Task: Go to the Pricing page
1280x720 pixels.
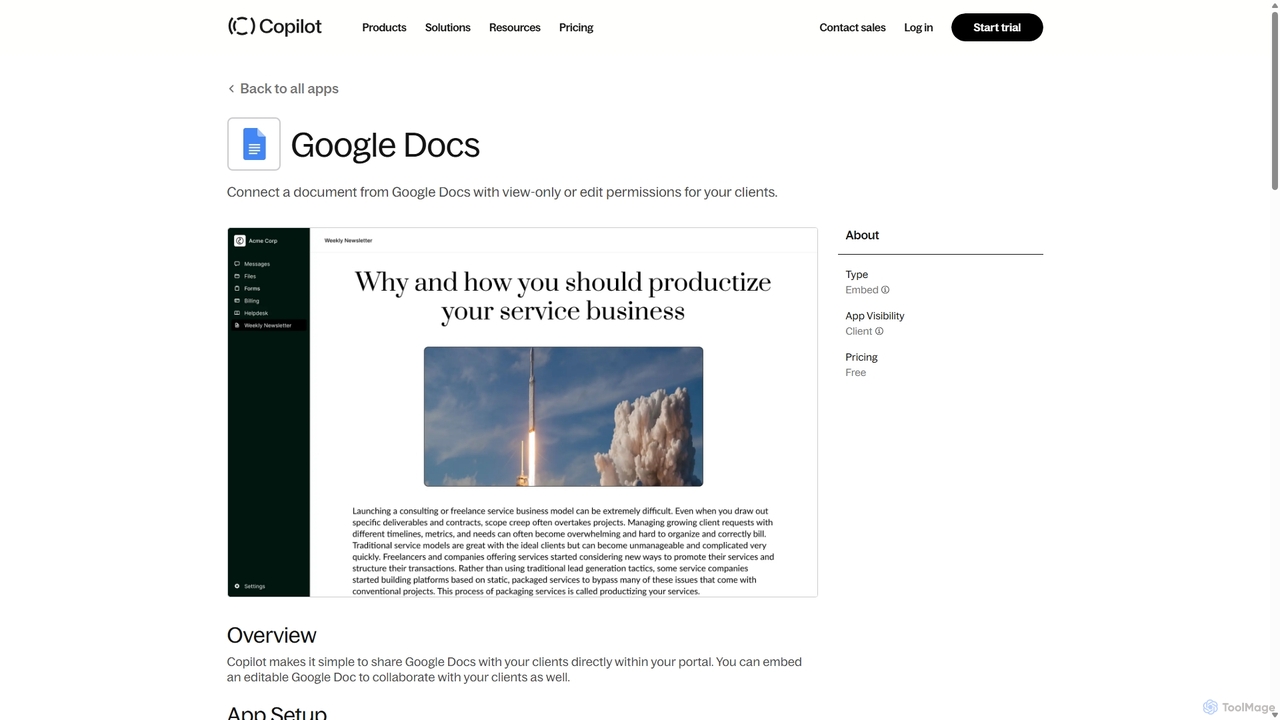Action: tap(576, 28)
